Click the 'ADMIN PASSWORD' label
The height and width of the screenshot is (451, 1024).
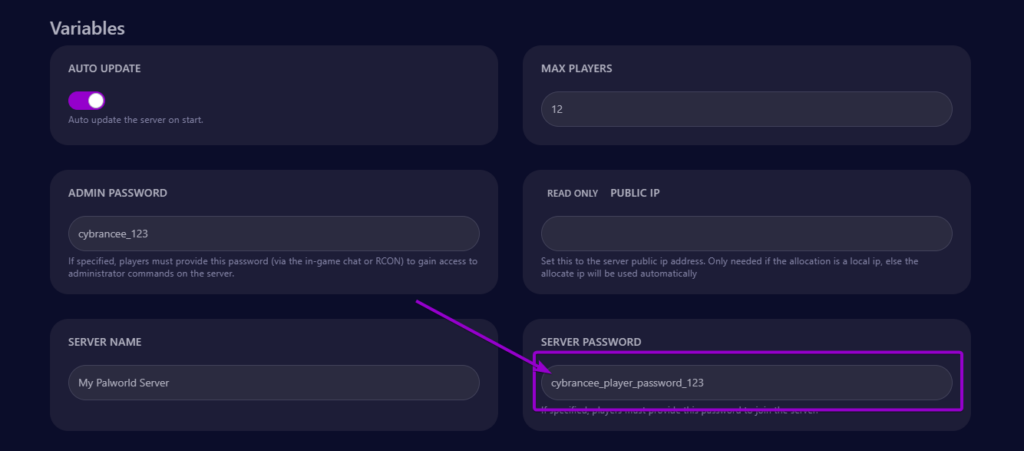(118, 193)
